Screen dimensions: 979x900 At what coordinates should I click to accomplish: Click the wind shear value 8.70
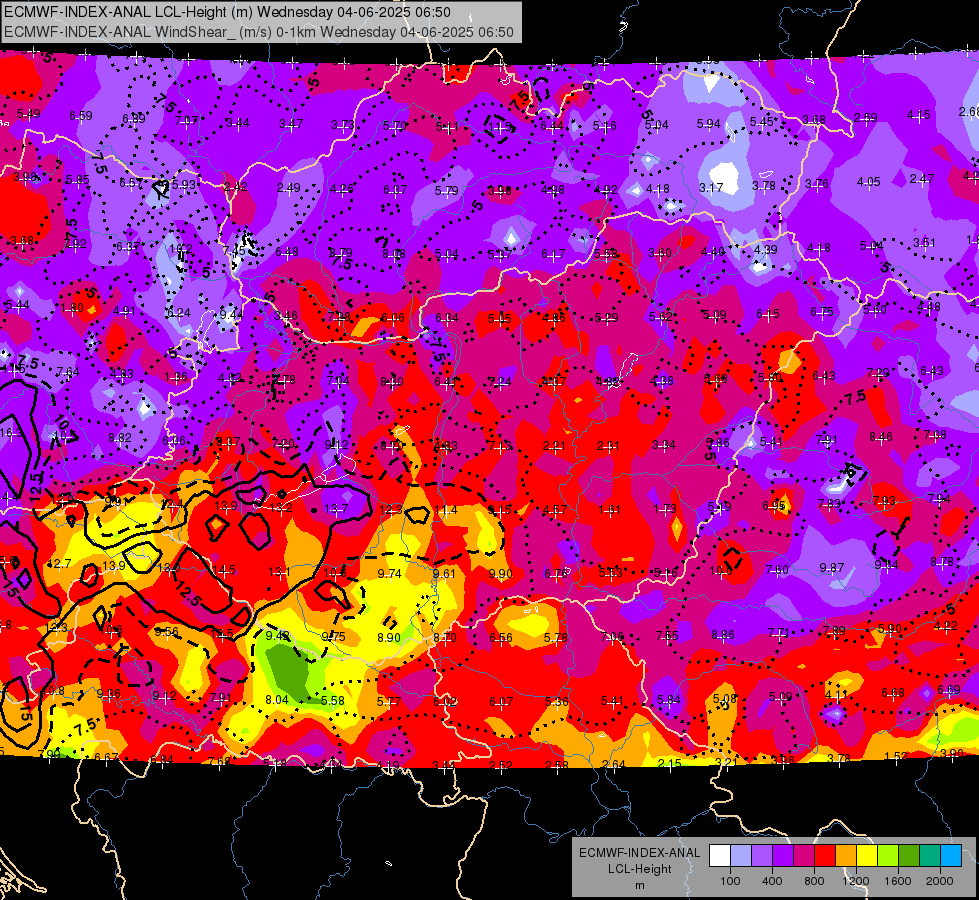[x=445, y=638]
